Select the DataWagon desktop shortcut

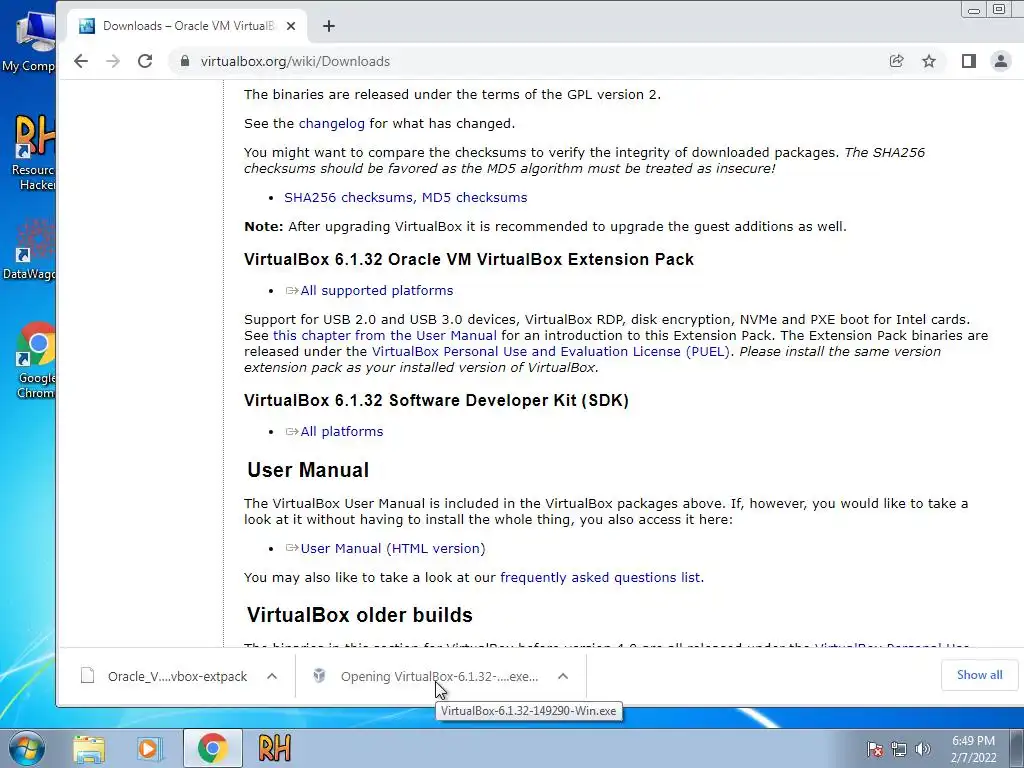pos(29,249)
